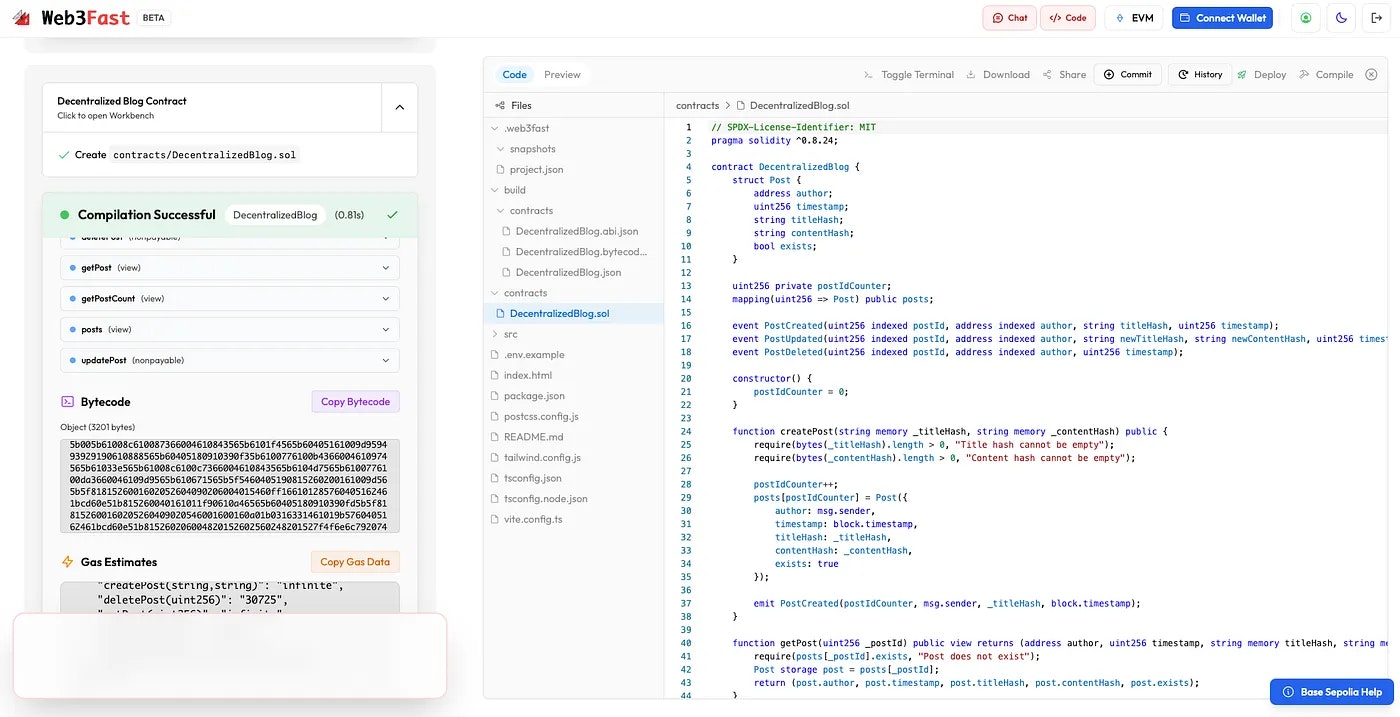Expand the posts view function entry
This screenshot has width=1400, height=717.
click(230, 329)
